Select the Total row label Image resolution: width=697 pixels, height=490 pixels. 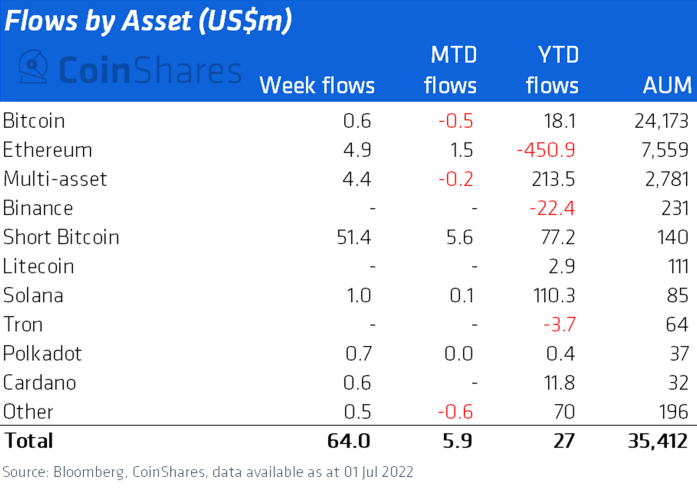[x=28, y=440]
